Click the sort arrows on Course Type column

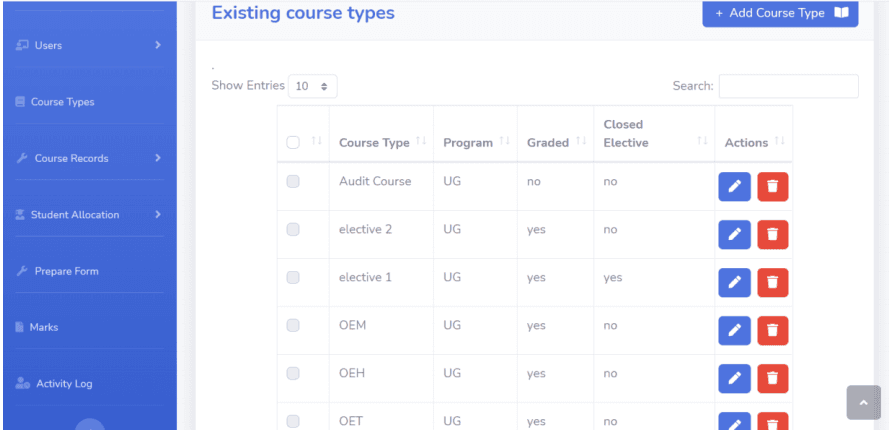(x=421, y=141)
